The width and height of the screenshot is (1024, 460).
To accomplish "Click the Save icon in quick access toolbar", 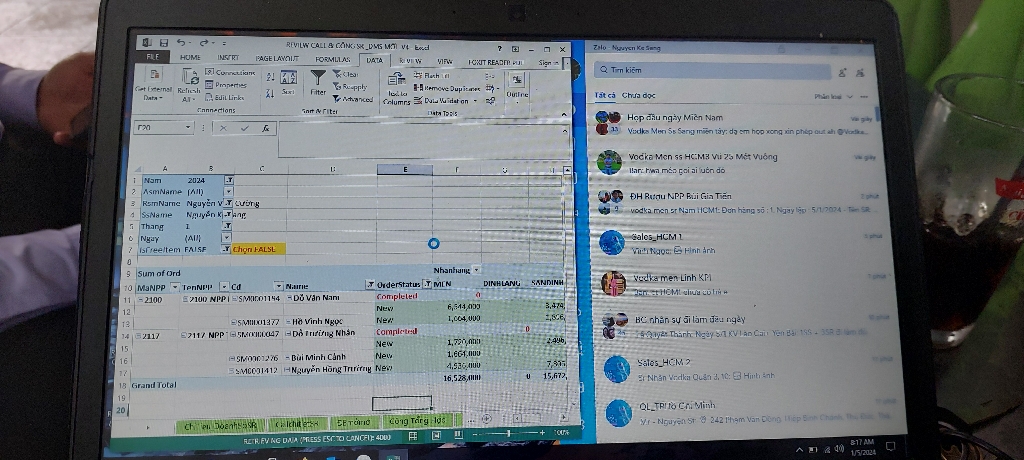I will [161, 43].
